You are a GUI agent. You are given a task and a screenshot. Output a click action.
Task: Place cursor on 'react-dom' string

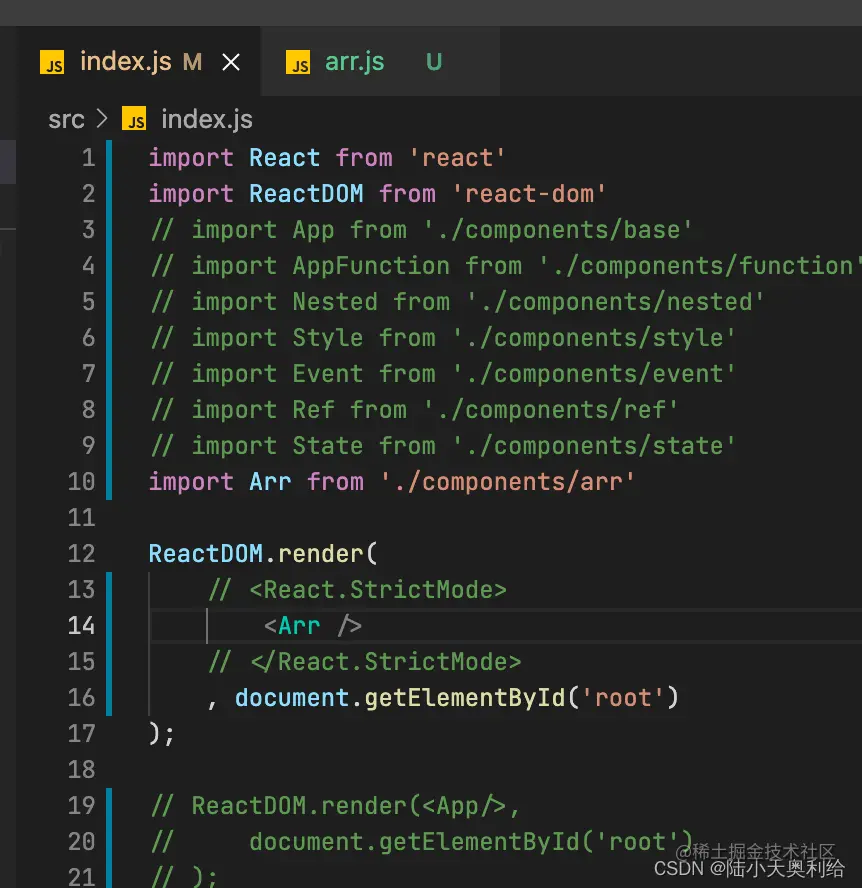point(529,194)
